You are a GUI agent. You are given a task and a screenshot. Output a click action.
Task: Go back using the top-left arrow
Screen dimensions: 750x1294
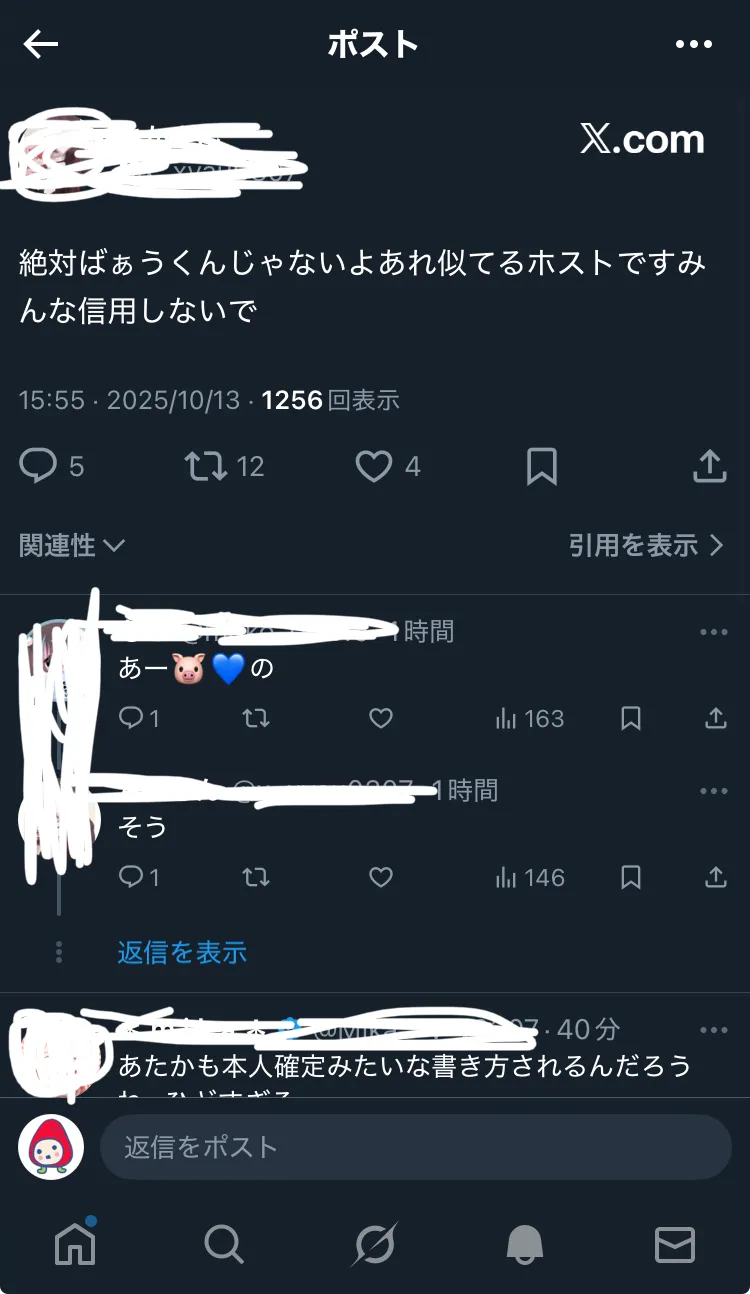(41, 44)
